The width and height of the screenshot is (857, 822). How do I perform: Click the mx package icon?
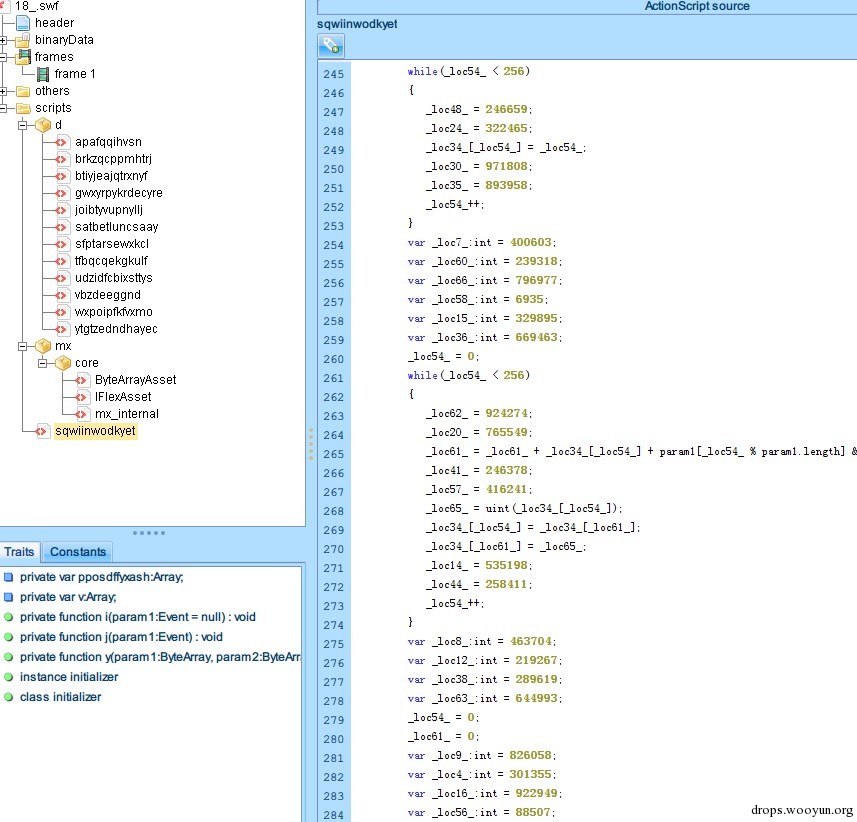(x=42, y=345)
